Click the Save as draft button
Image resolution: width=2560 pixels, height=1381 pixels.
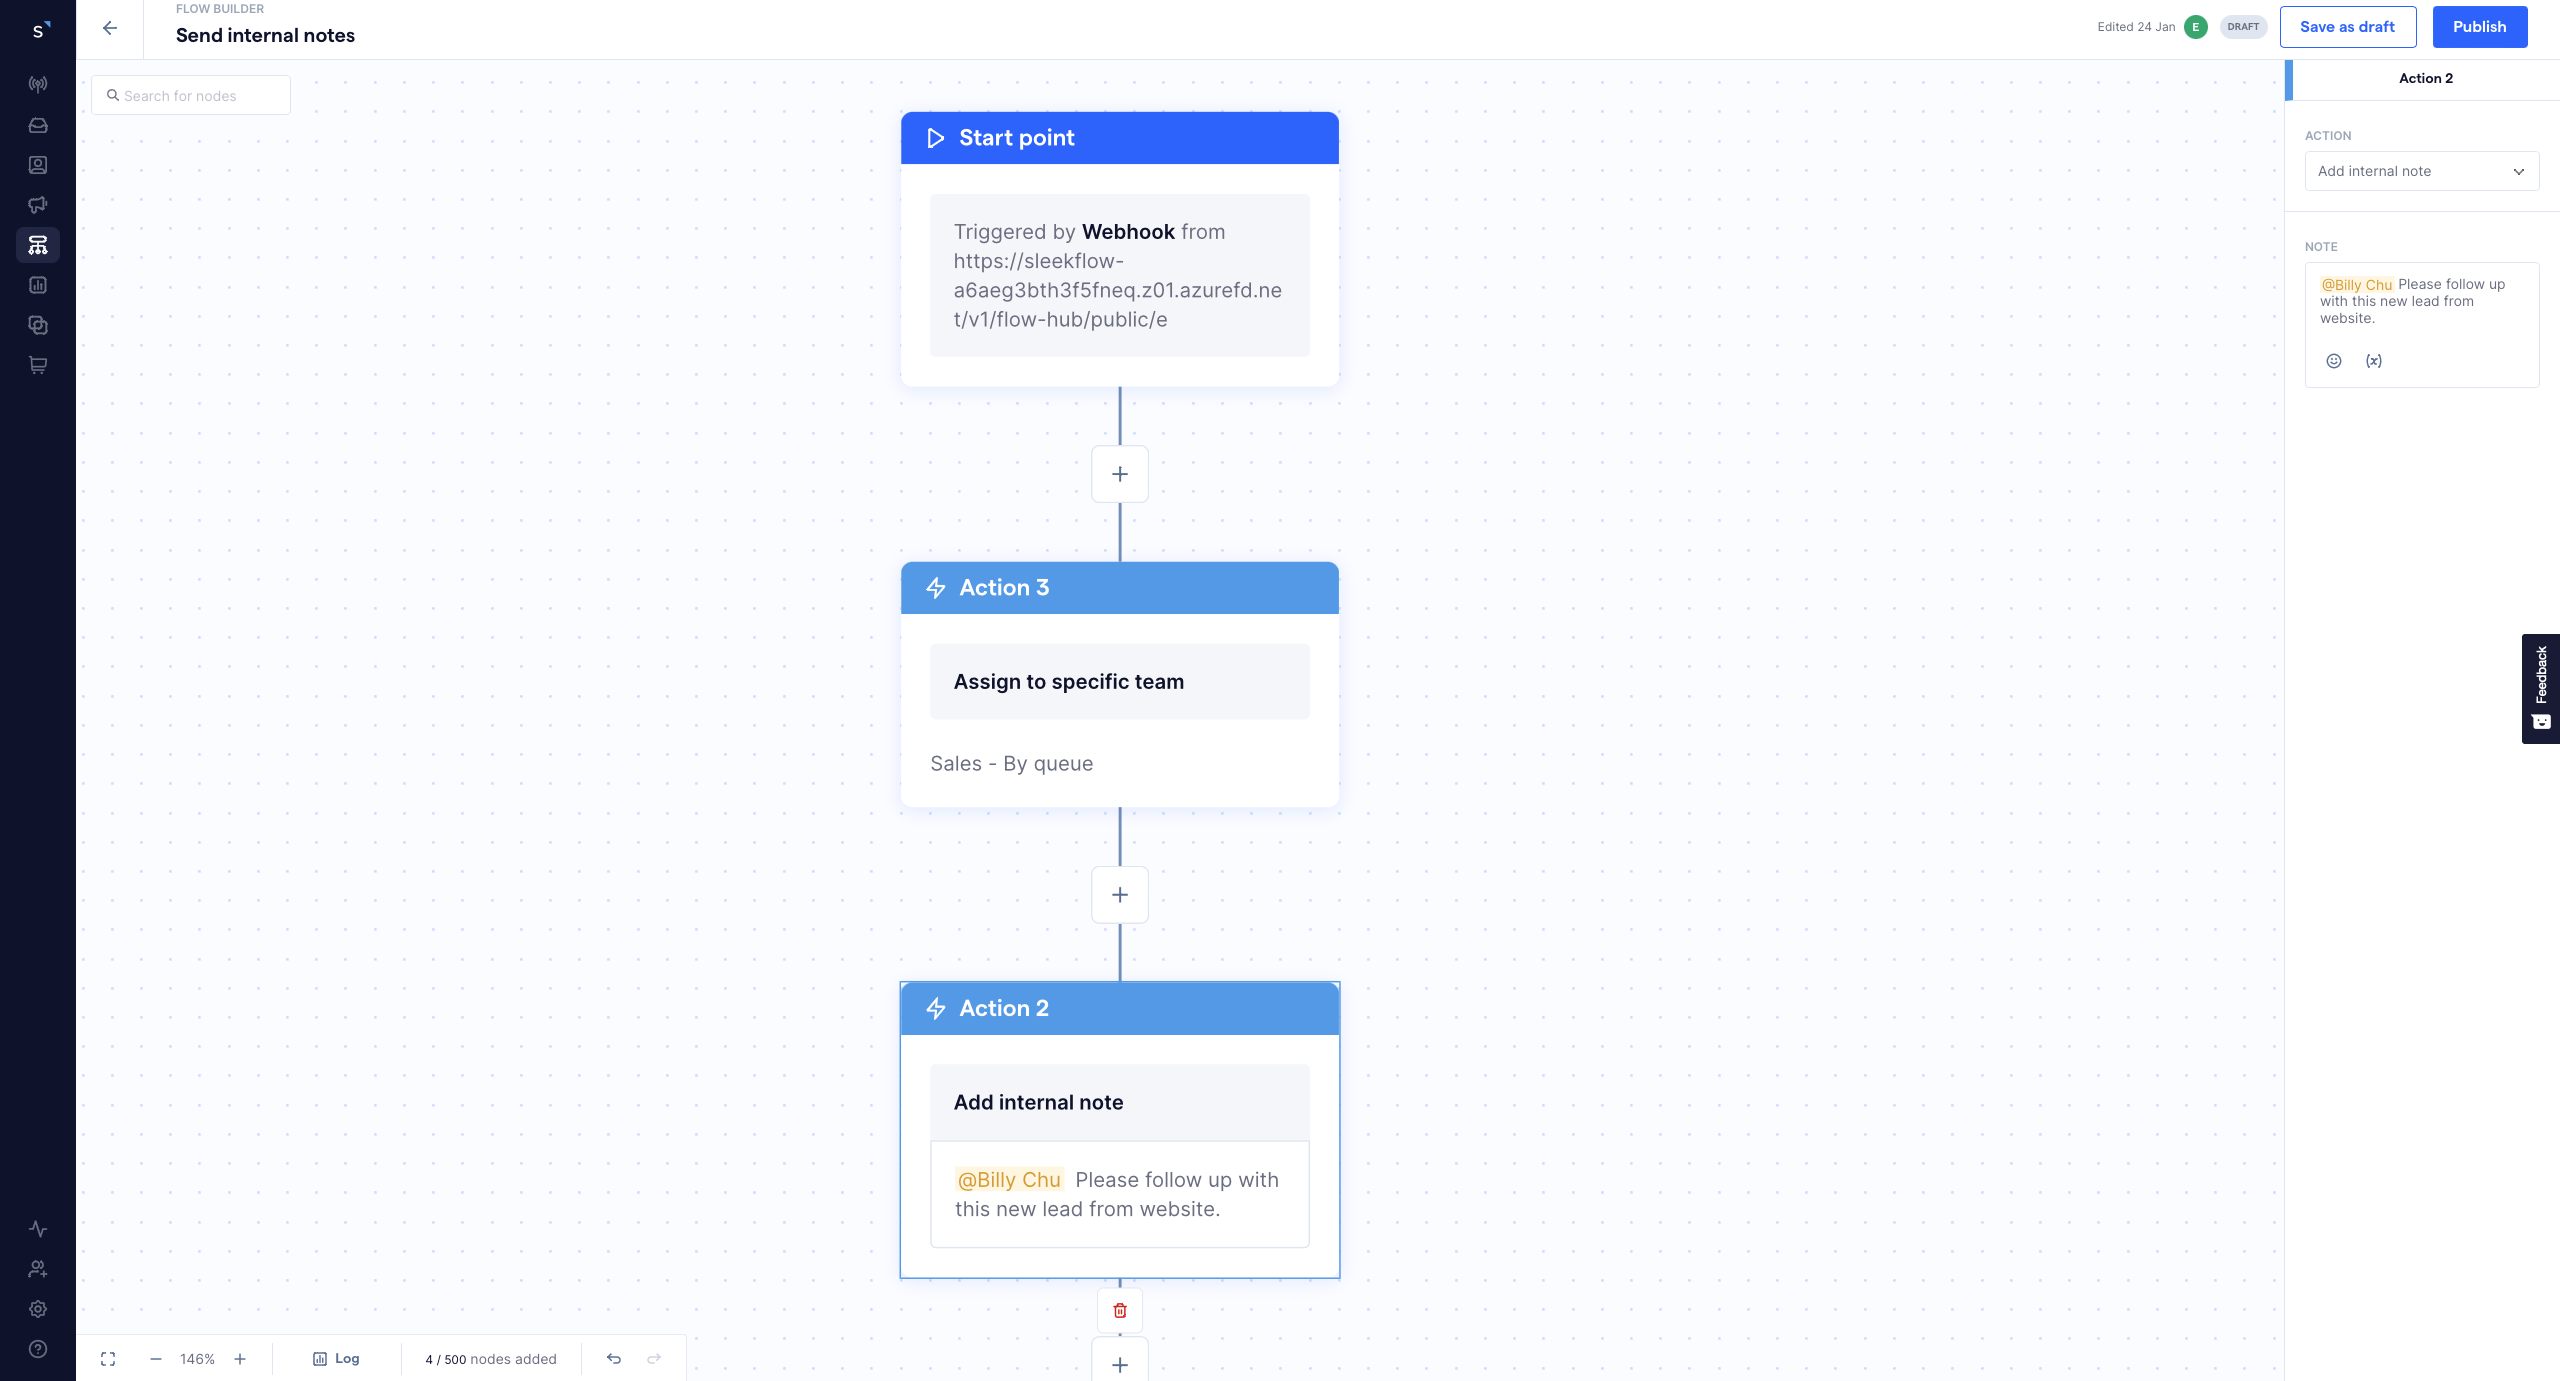click(2348, 26)
